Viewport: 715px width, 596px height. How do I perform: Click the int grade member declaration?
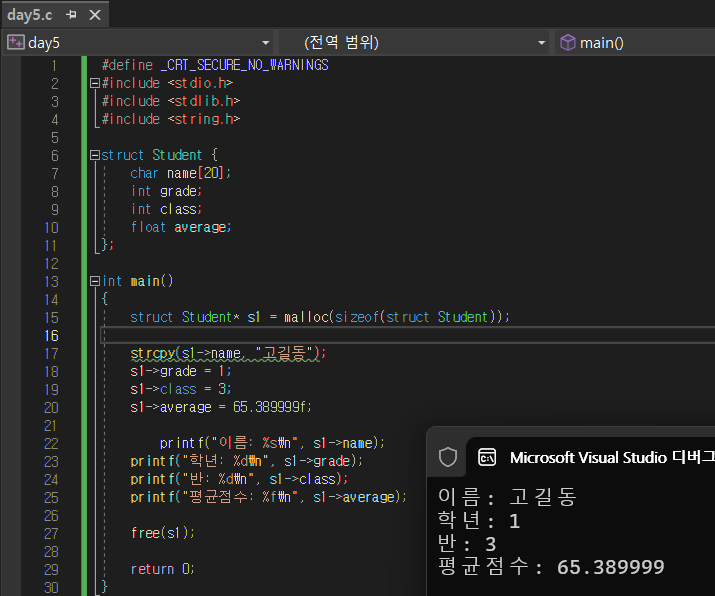click(x=166, y=191)
